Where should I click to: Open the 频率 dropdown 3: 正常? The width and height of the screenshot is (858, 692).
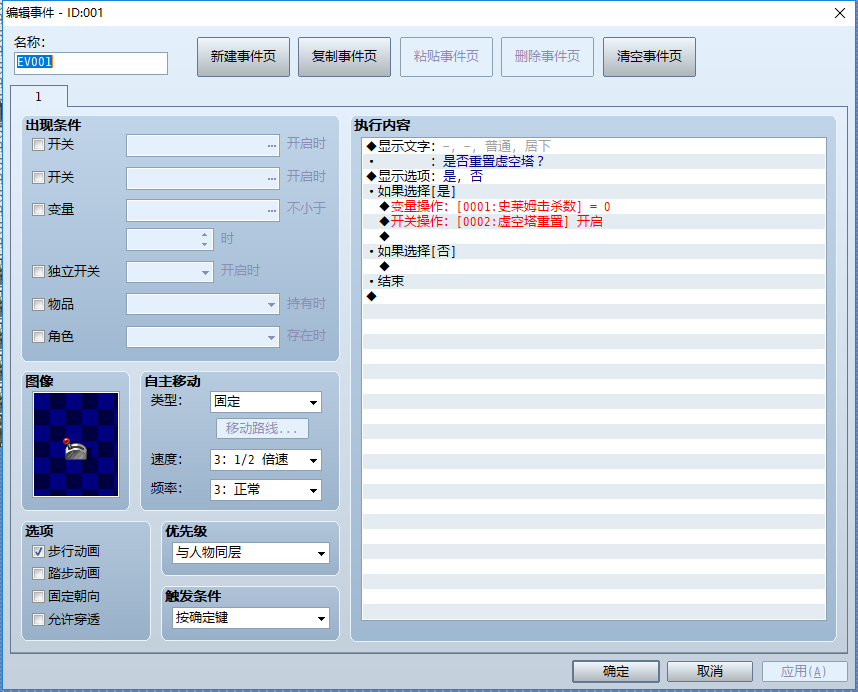266,490
